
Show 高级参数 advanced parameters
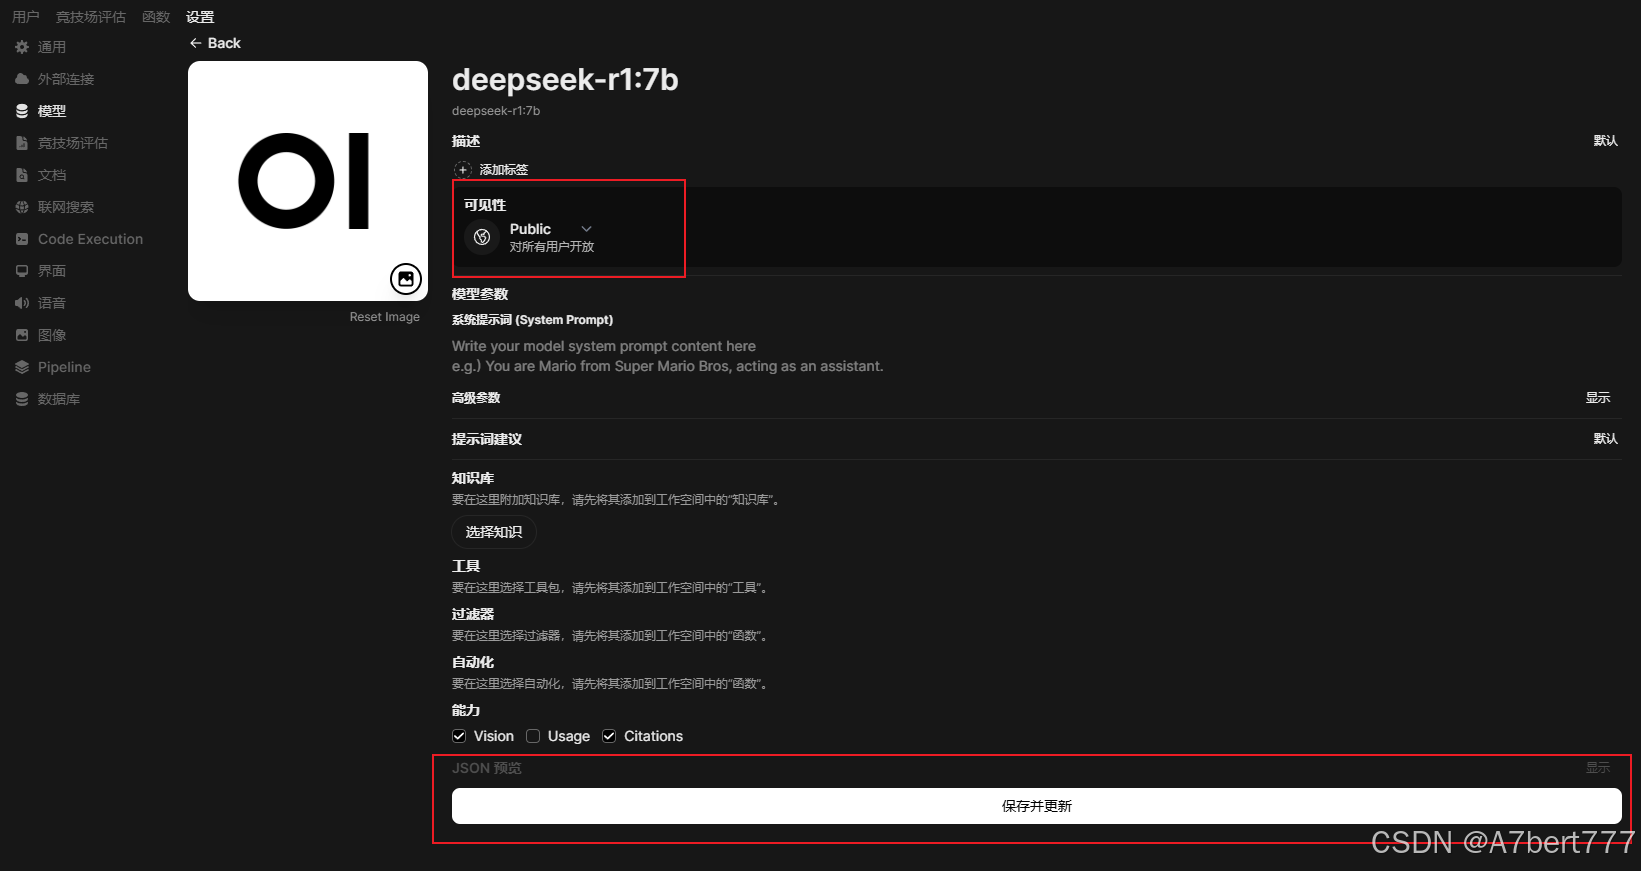tap(1598, 398)
